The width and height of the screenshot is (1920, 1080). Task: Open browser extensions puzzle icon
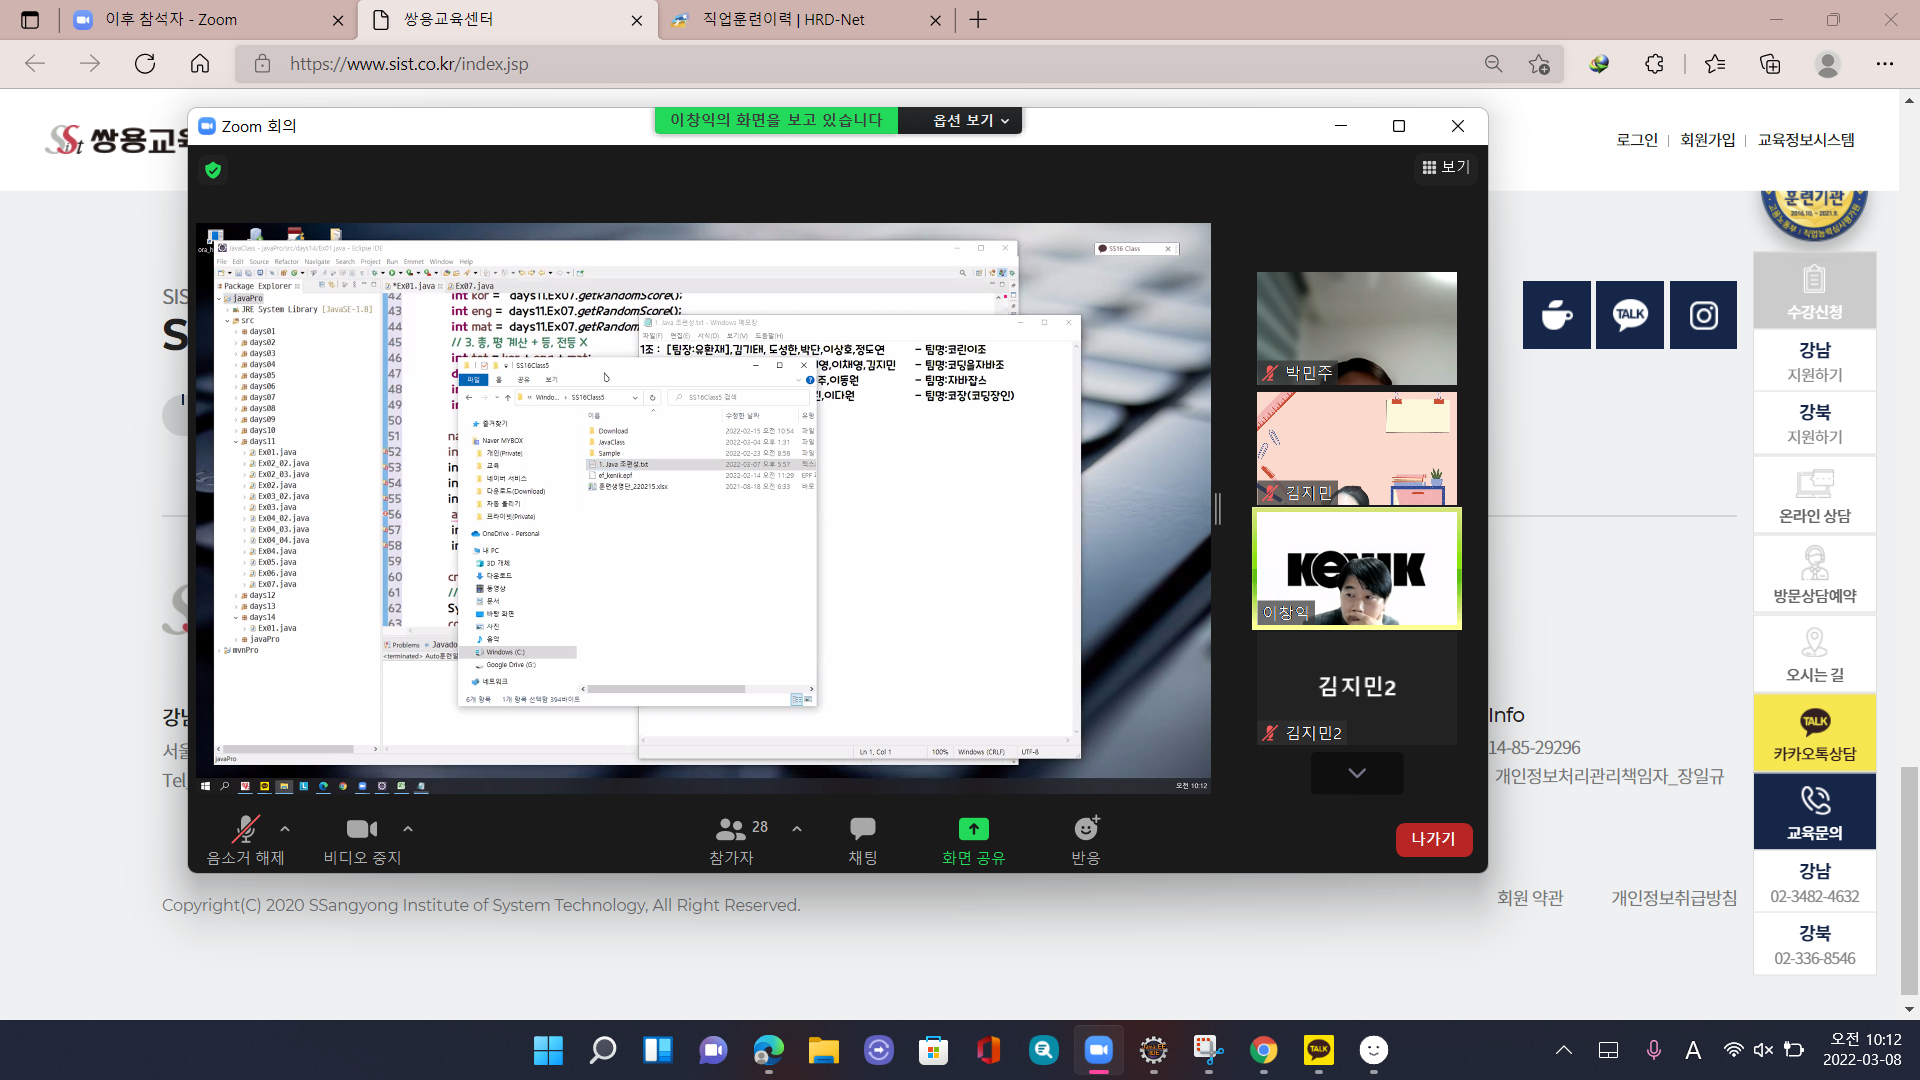tap(1654, 64)
